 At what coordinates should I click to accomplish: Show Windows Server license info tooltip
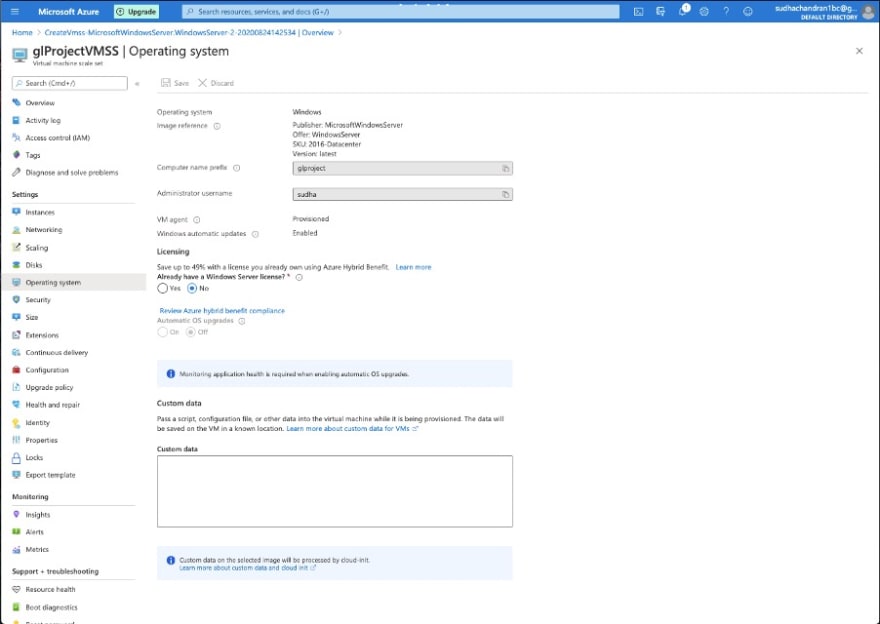click(299, 277)
